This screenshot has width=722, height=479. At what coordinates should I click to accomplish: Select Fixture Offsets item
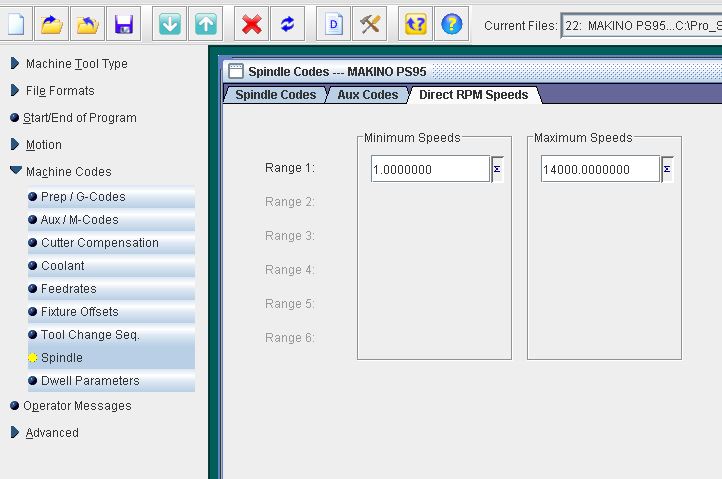coord(111,312)
